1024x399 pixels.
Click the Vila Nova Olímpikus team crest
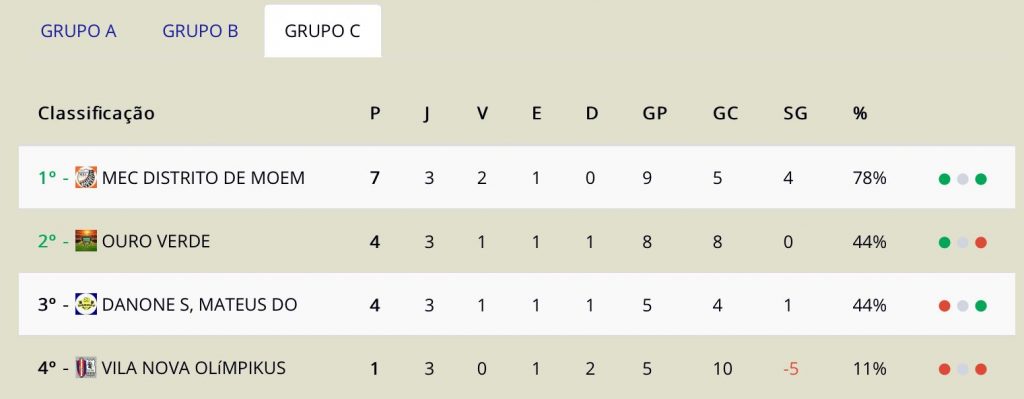(86, 368)
